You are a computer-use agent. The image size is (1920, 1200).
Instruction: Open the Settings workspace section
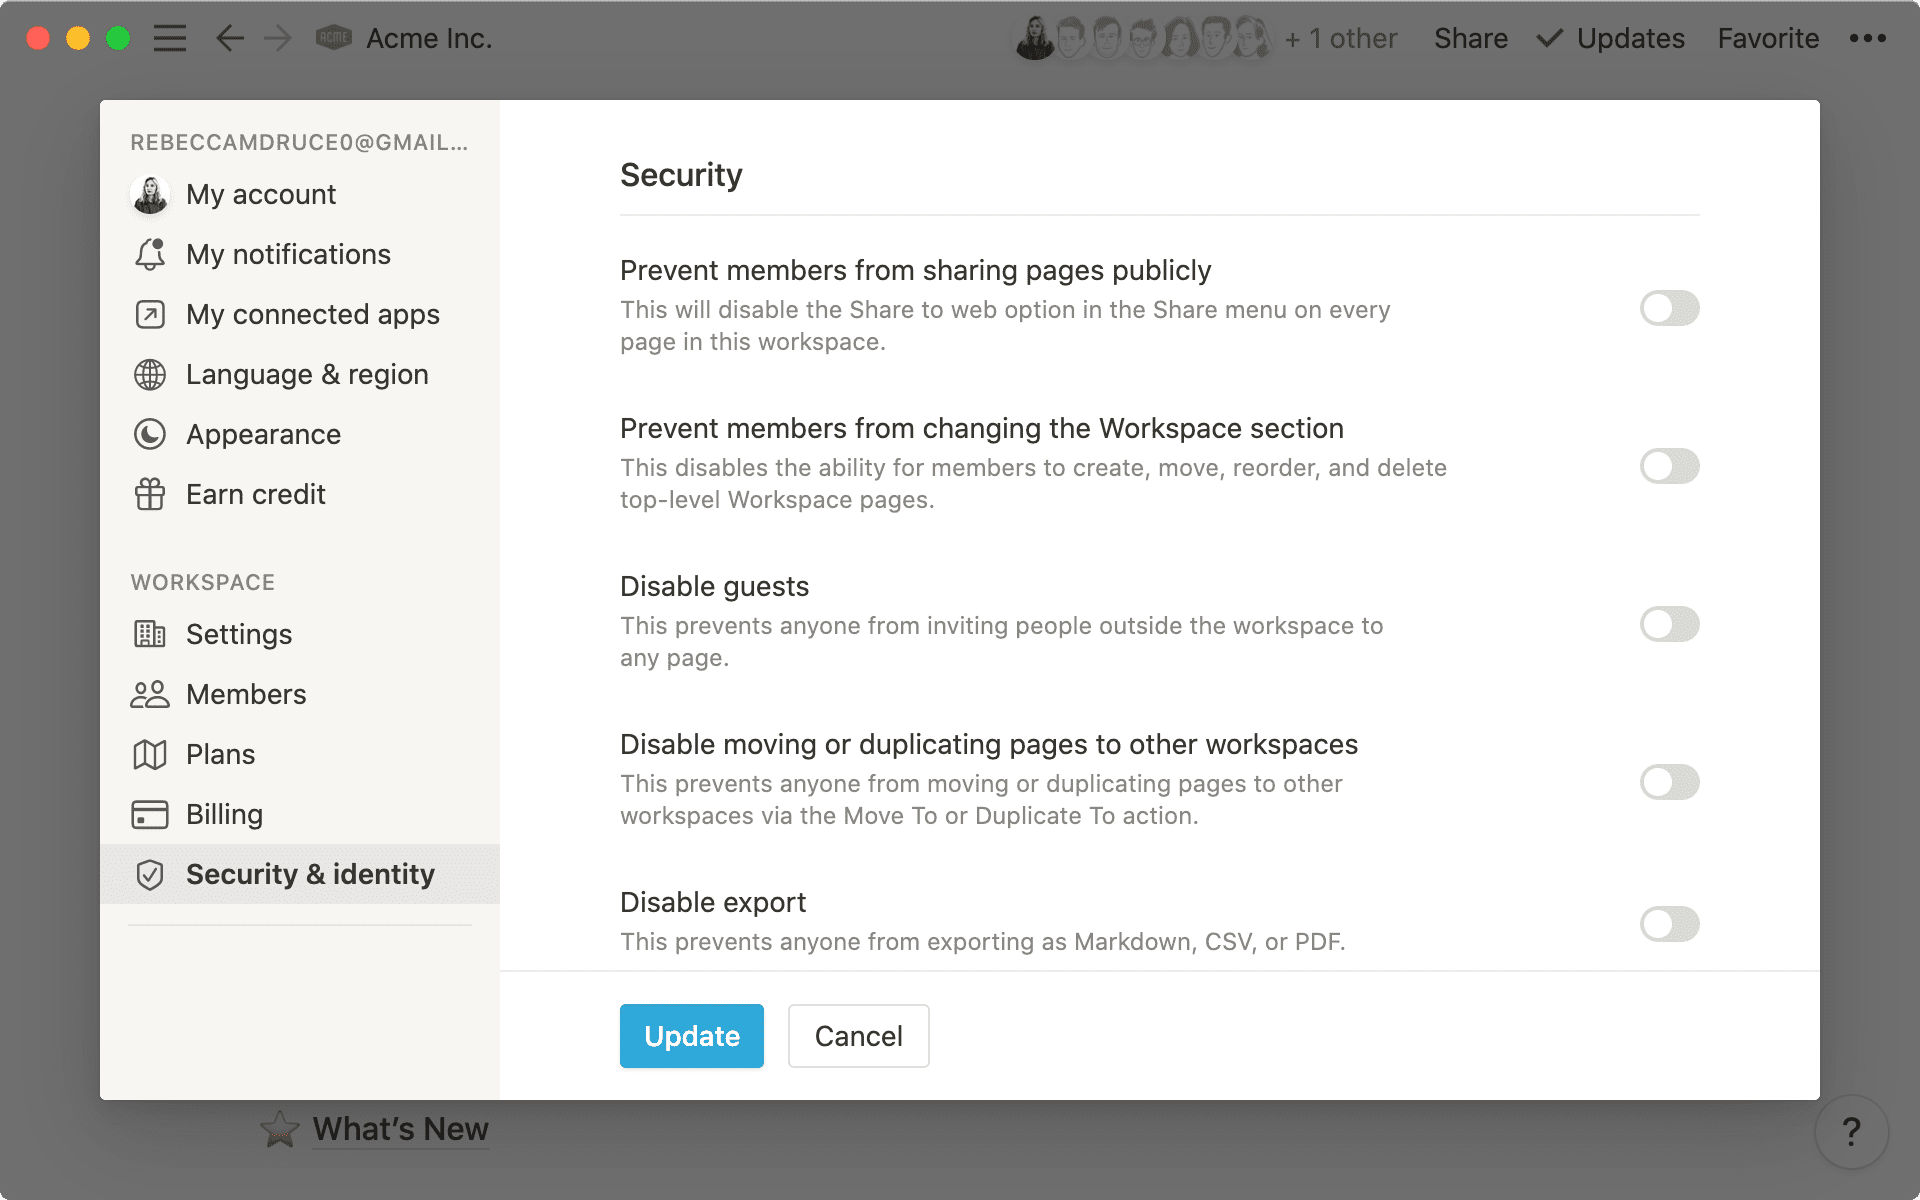[x=239, y=635]
